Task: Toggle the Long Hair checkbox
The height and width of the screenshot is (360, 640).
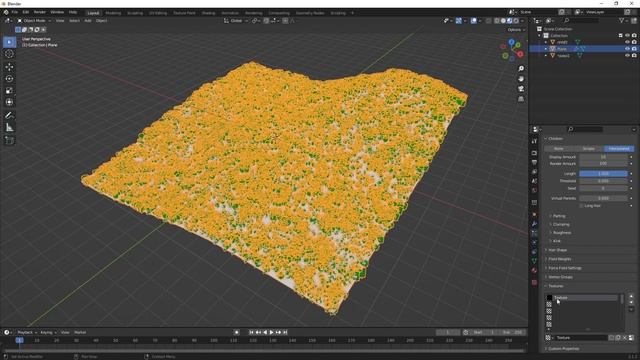Action: click(581, 206)
